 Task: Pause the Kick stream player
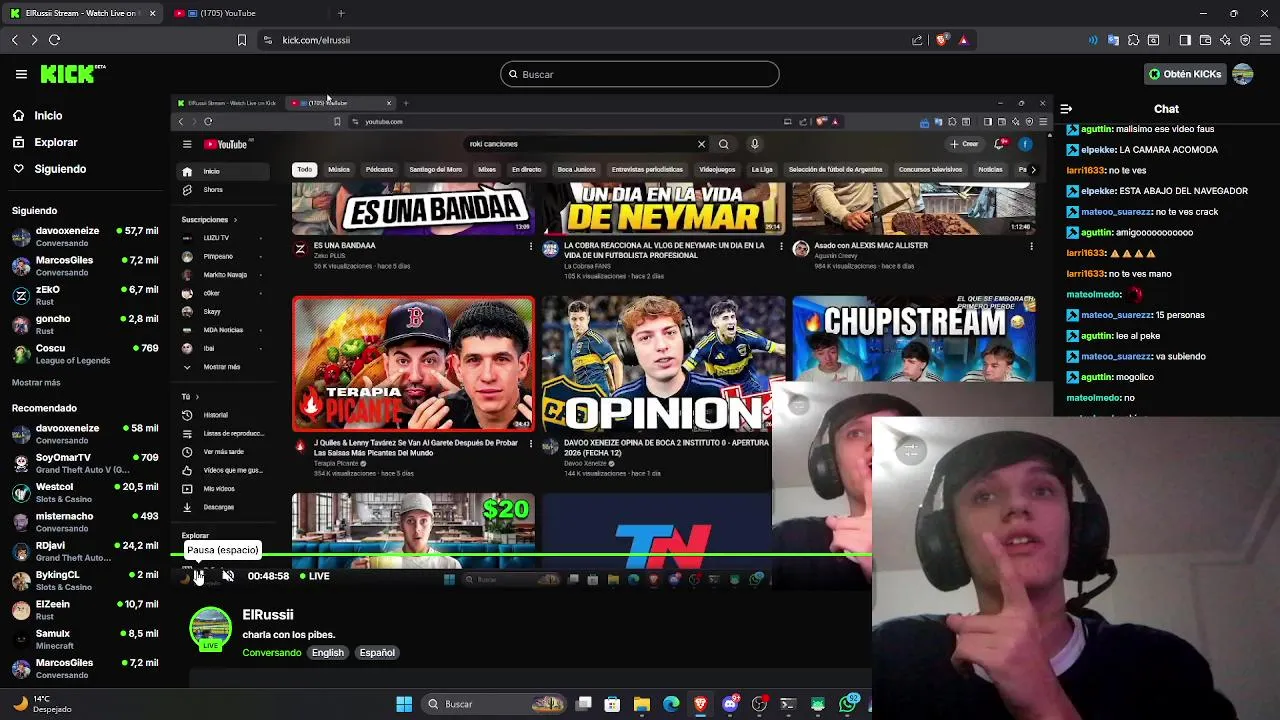pos(198,576)
